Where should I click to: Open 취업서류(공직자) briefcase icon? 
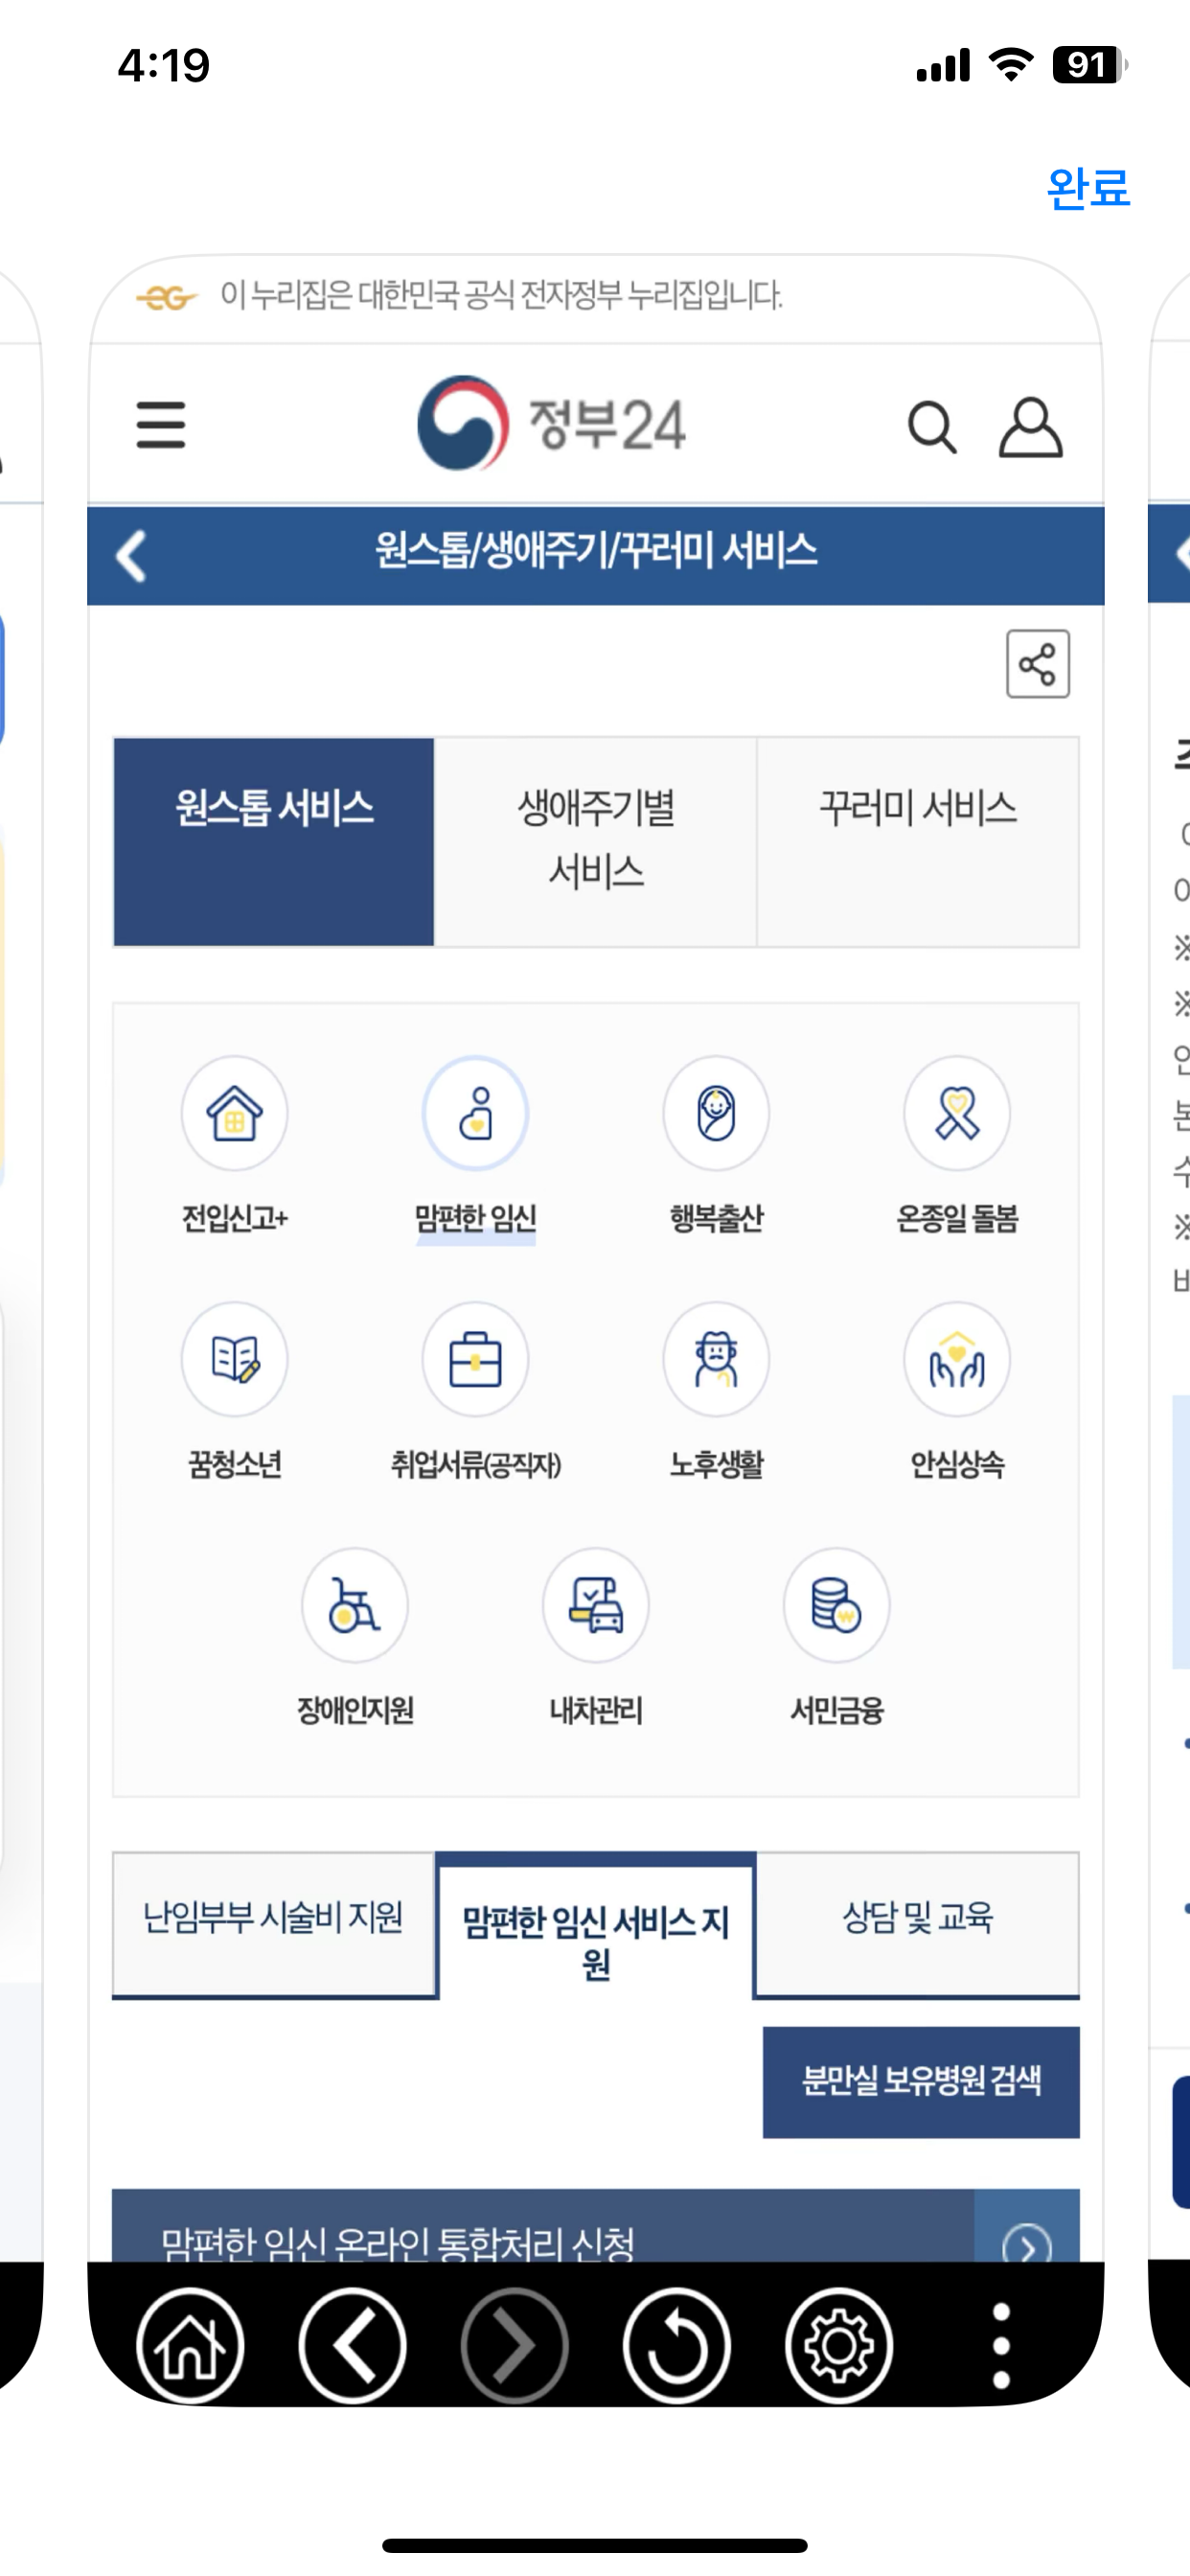pos(475,1359)
